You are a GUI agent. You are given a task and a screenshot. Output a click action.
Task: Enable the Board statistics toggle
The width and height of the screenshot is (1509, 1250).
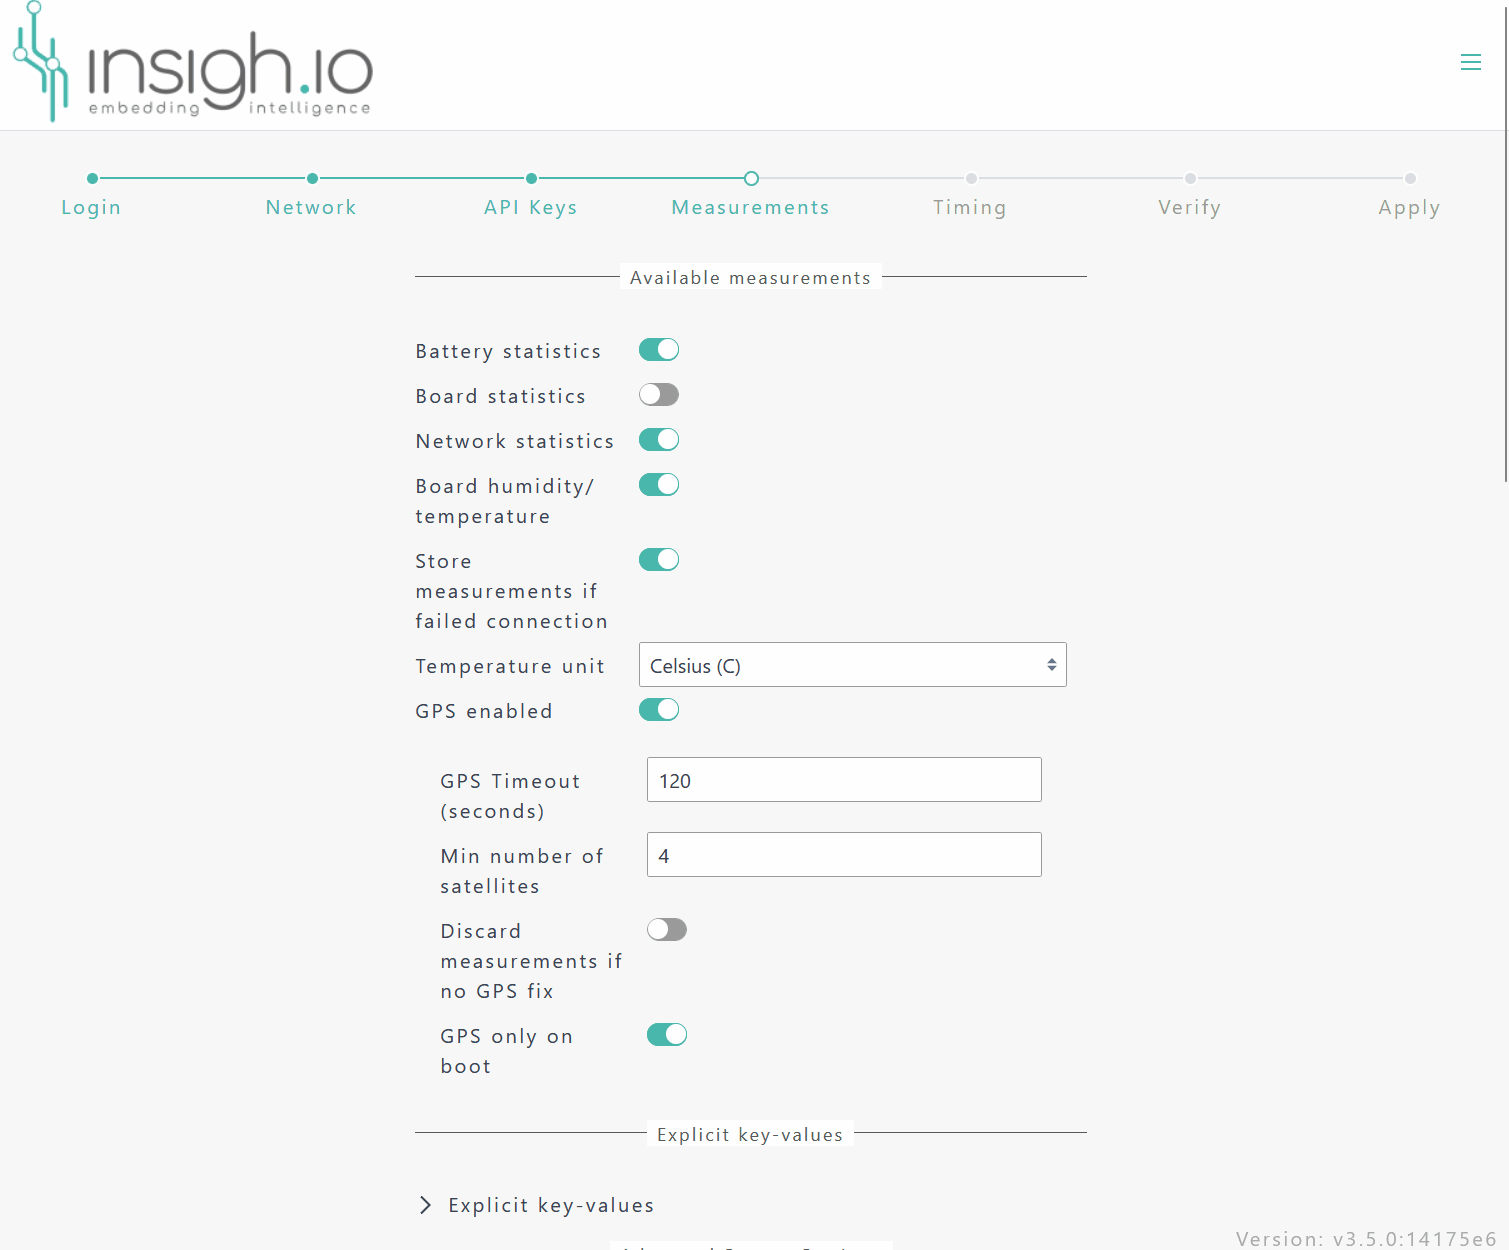click(659, 395)
